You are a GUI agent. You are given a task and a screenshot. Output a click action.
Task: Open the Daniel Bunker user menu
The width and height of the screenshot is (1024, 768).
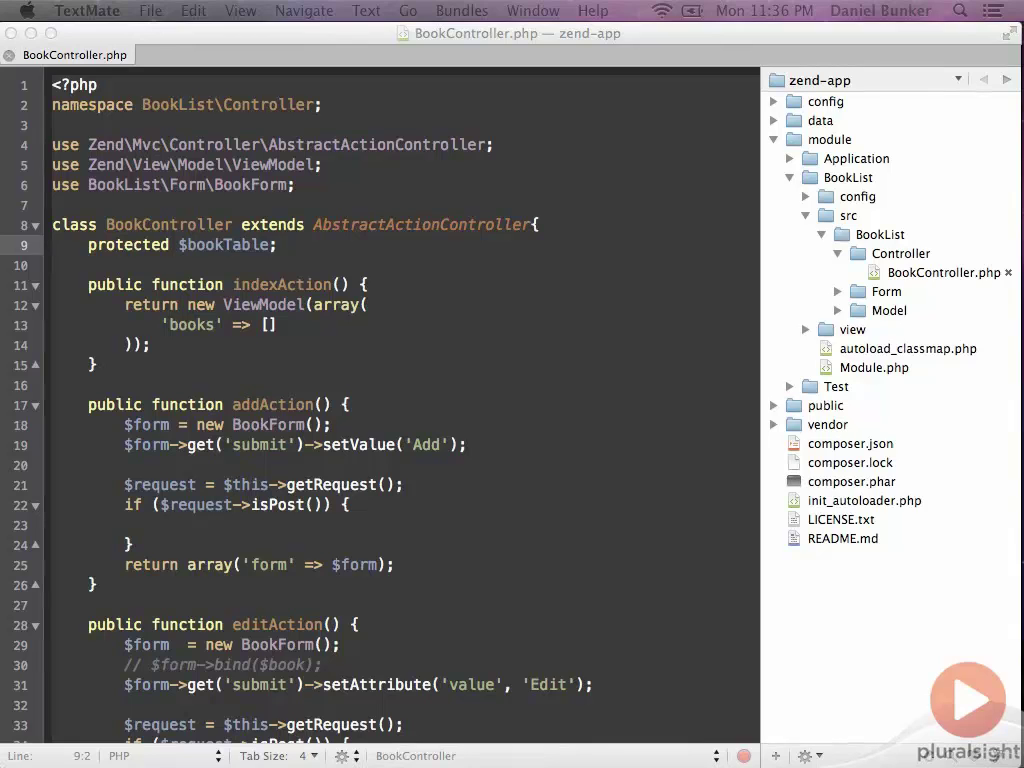[880, 10]
